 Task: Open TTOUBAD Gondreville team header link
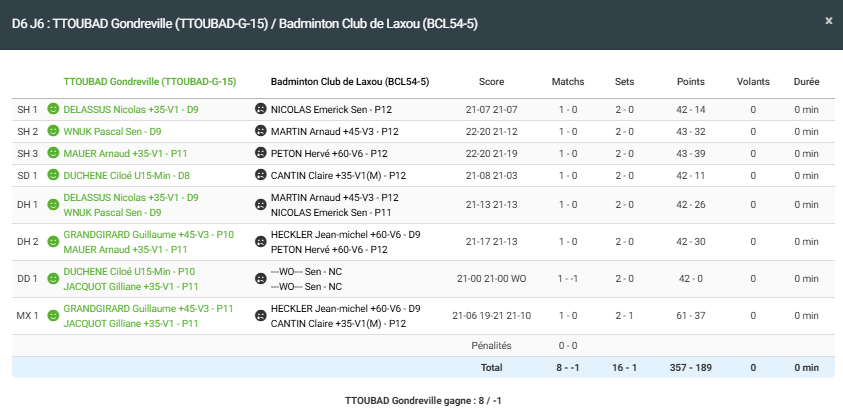pyautogui.click(x=149, y=82)
